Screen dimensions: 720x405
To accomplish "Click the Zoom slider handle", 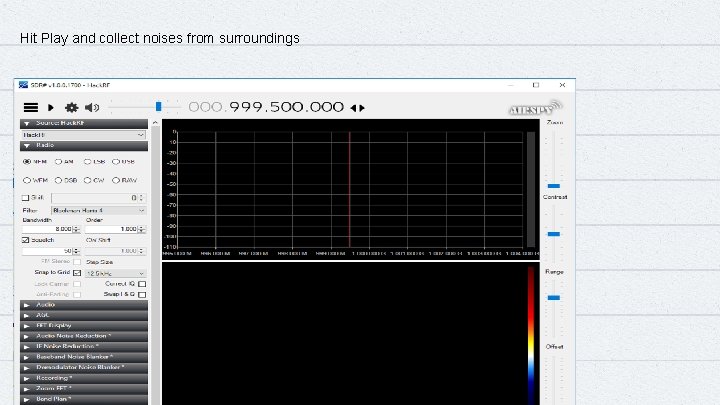I will click(554, 186).
